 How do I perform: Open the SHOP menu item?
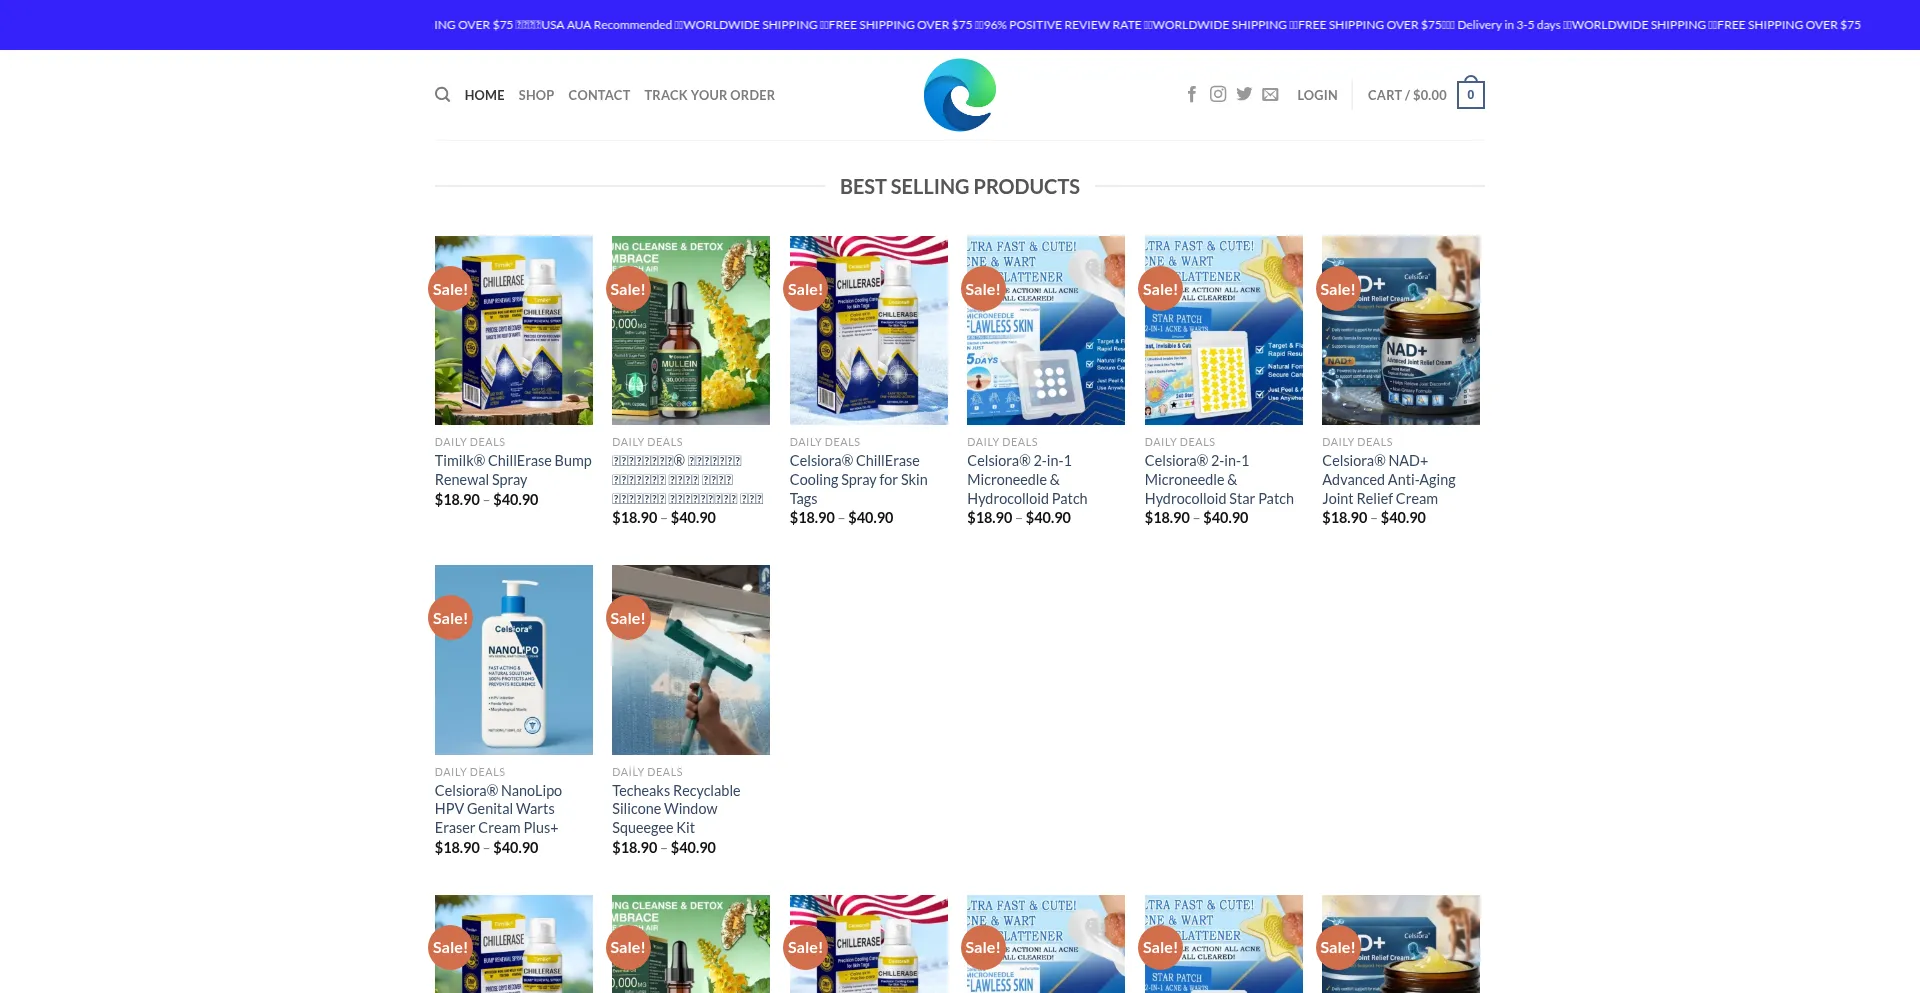click(536, 95)
